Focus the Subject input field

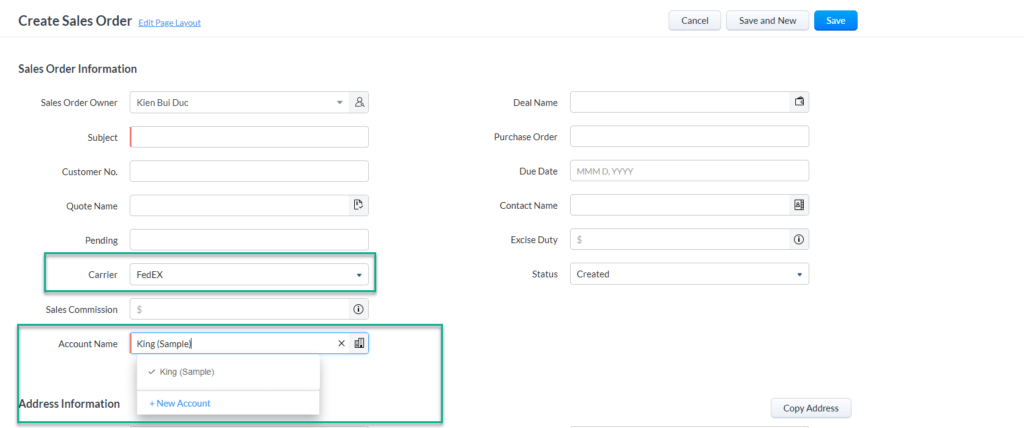click(x=249, y=137)
